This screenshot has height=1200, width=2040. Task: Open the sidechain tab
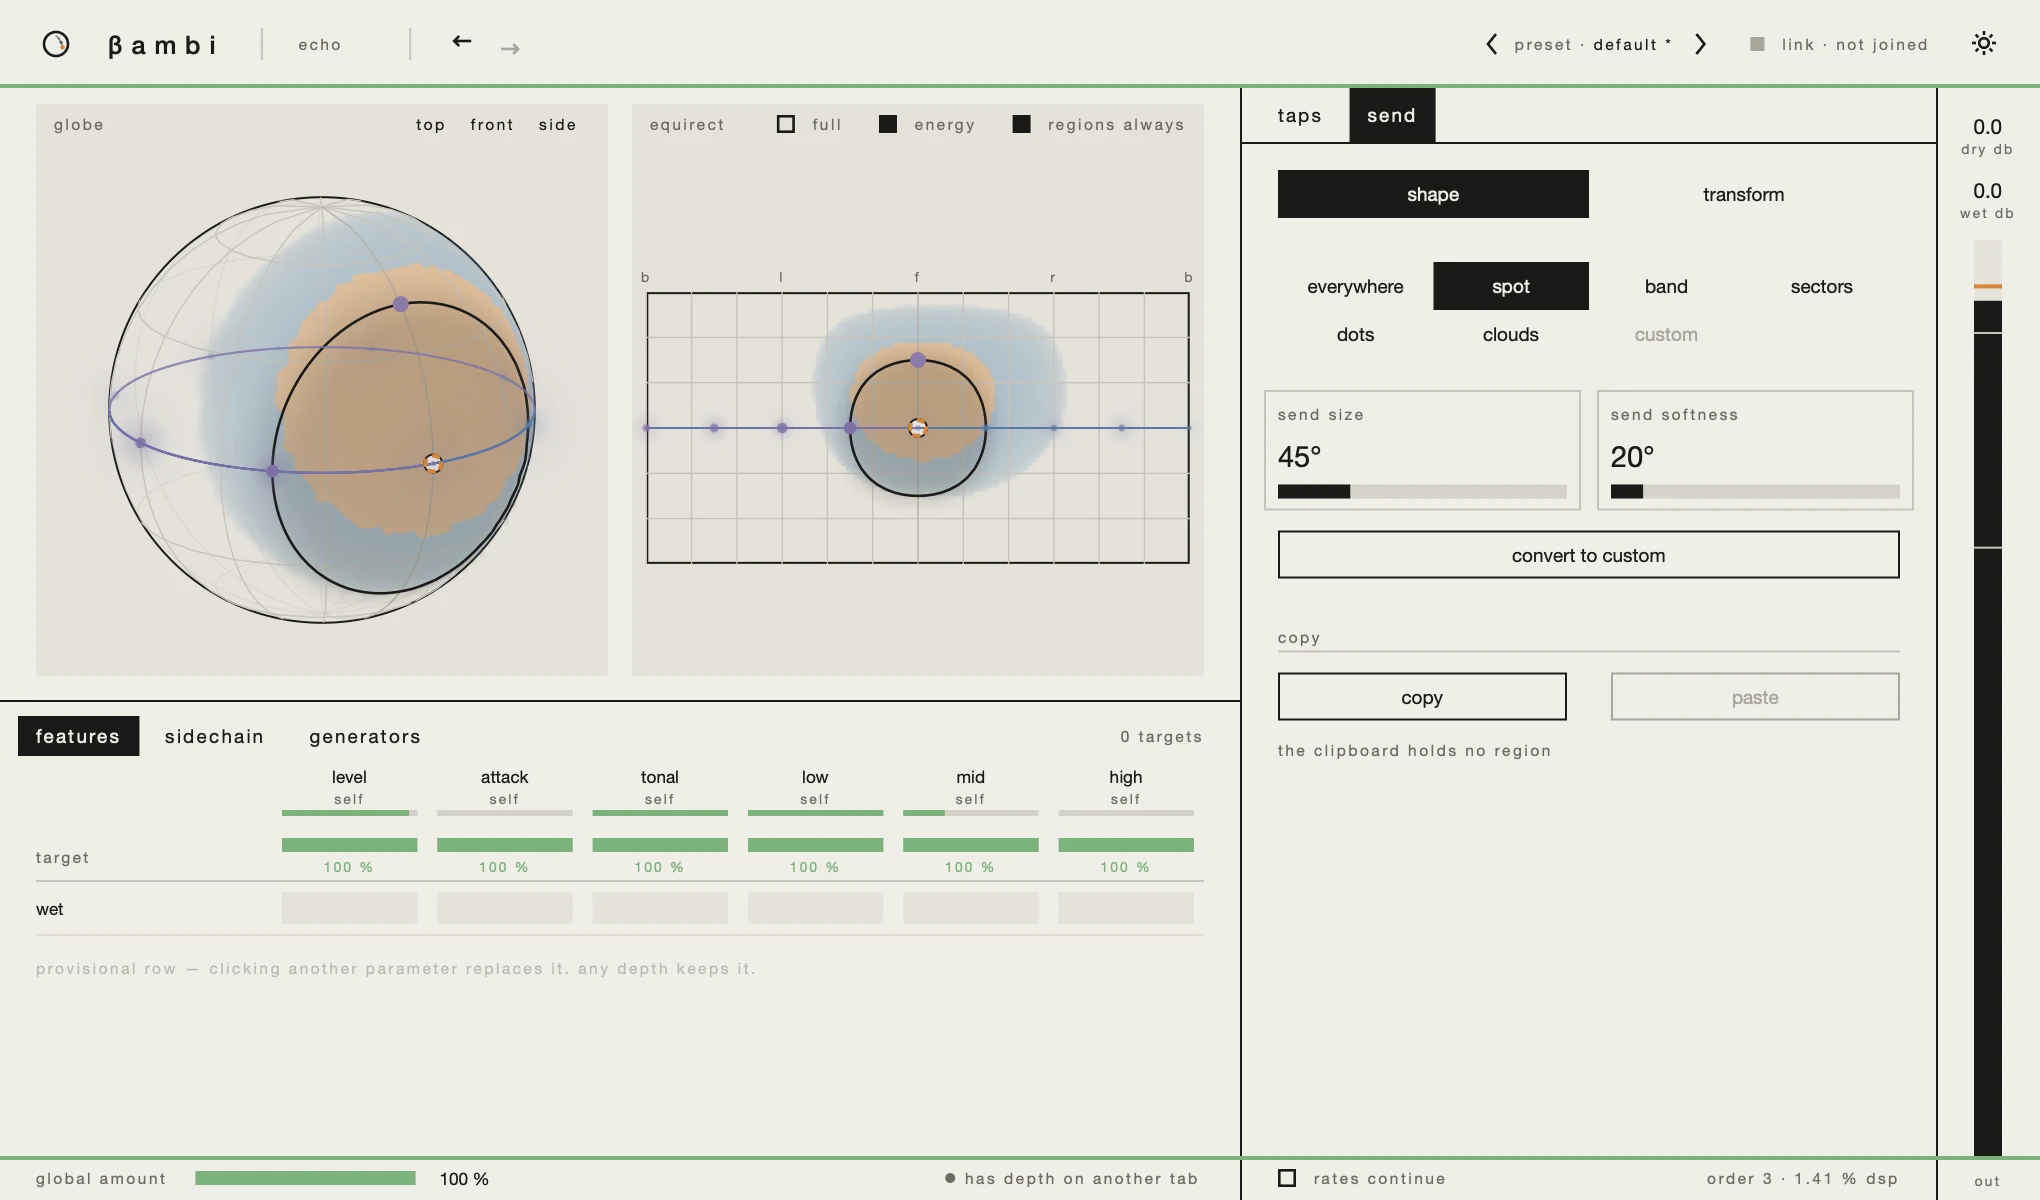(214, 736)
